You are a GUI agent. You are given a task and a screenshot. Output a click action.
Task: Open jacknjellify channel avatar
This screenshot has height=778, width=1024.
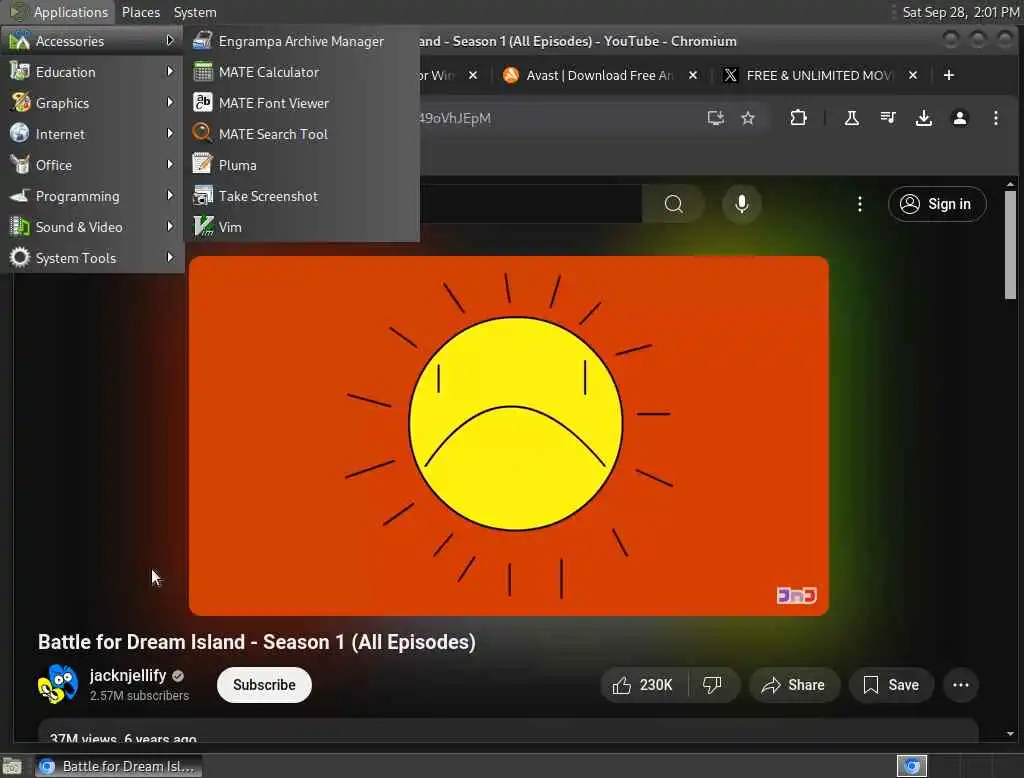[x=58, y=684]
